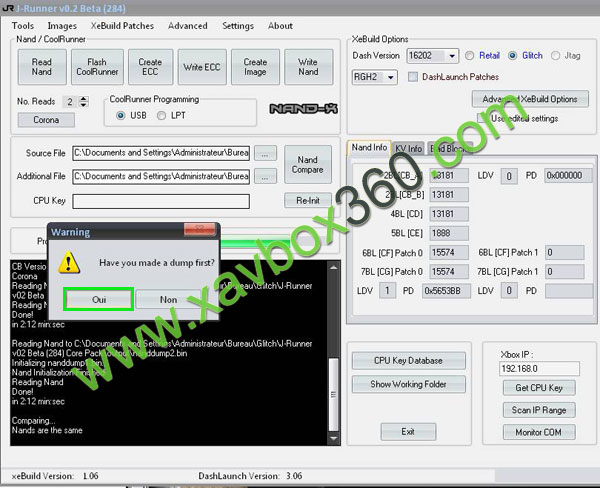The height and width of the screenshot is (488, 600).
Task: Click the DashLaunch Version status text
Action: point(250,476)
